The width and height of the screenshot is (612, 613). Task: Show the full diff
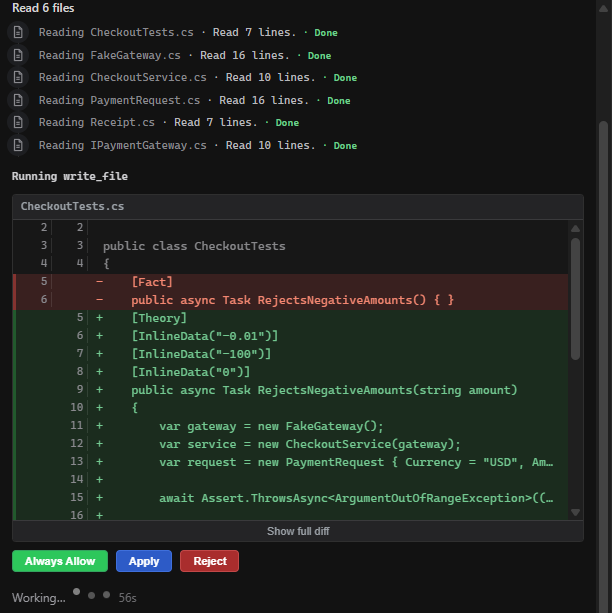click(298, 531)
